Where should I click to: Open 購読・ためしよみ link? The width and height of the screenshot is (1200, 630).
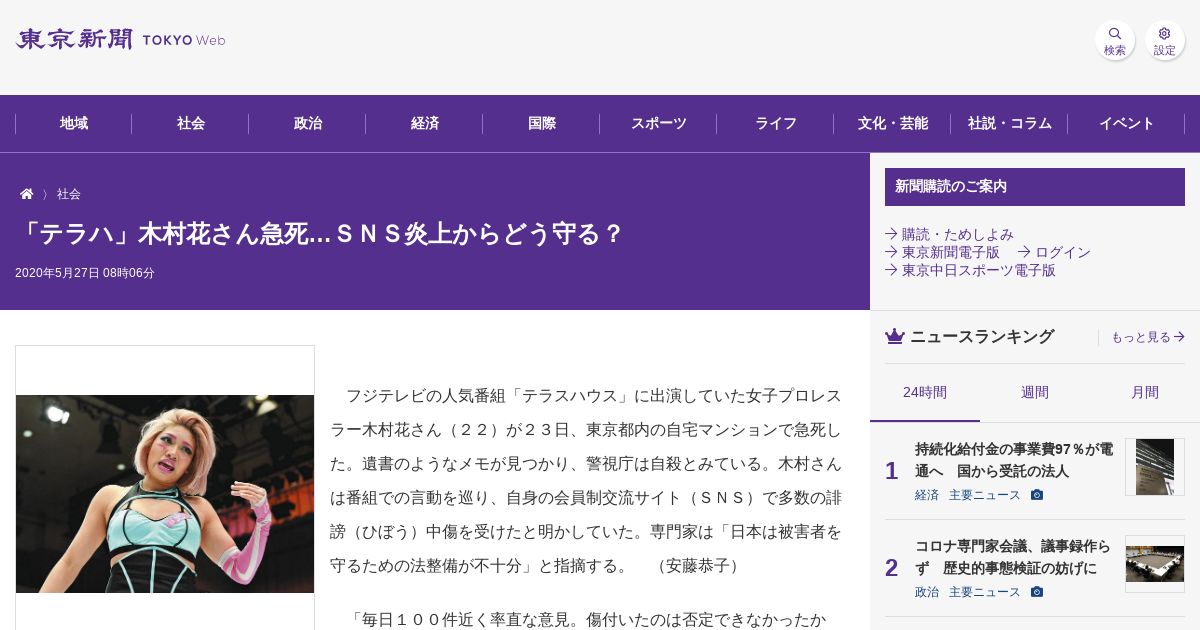pyautogui.click(x=949, y=234)
